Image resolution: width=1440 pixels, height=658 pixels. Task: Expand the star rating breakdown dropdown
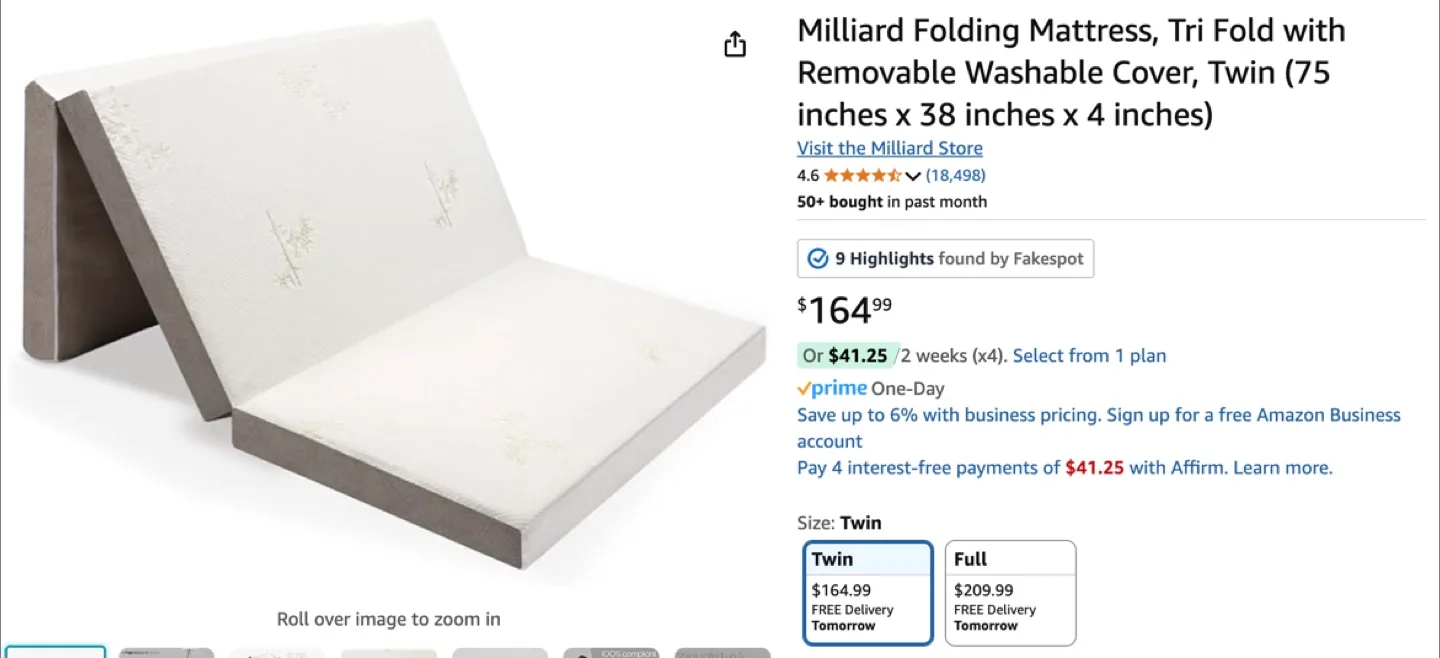click(913, 174)
